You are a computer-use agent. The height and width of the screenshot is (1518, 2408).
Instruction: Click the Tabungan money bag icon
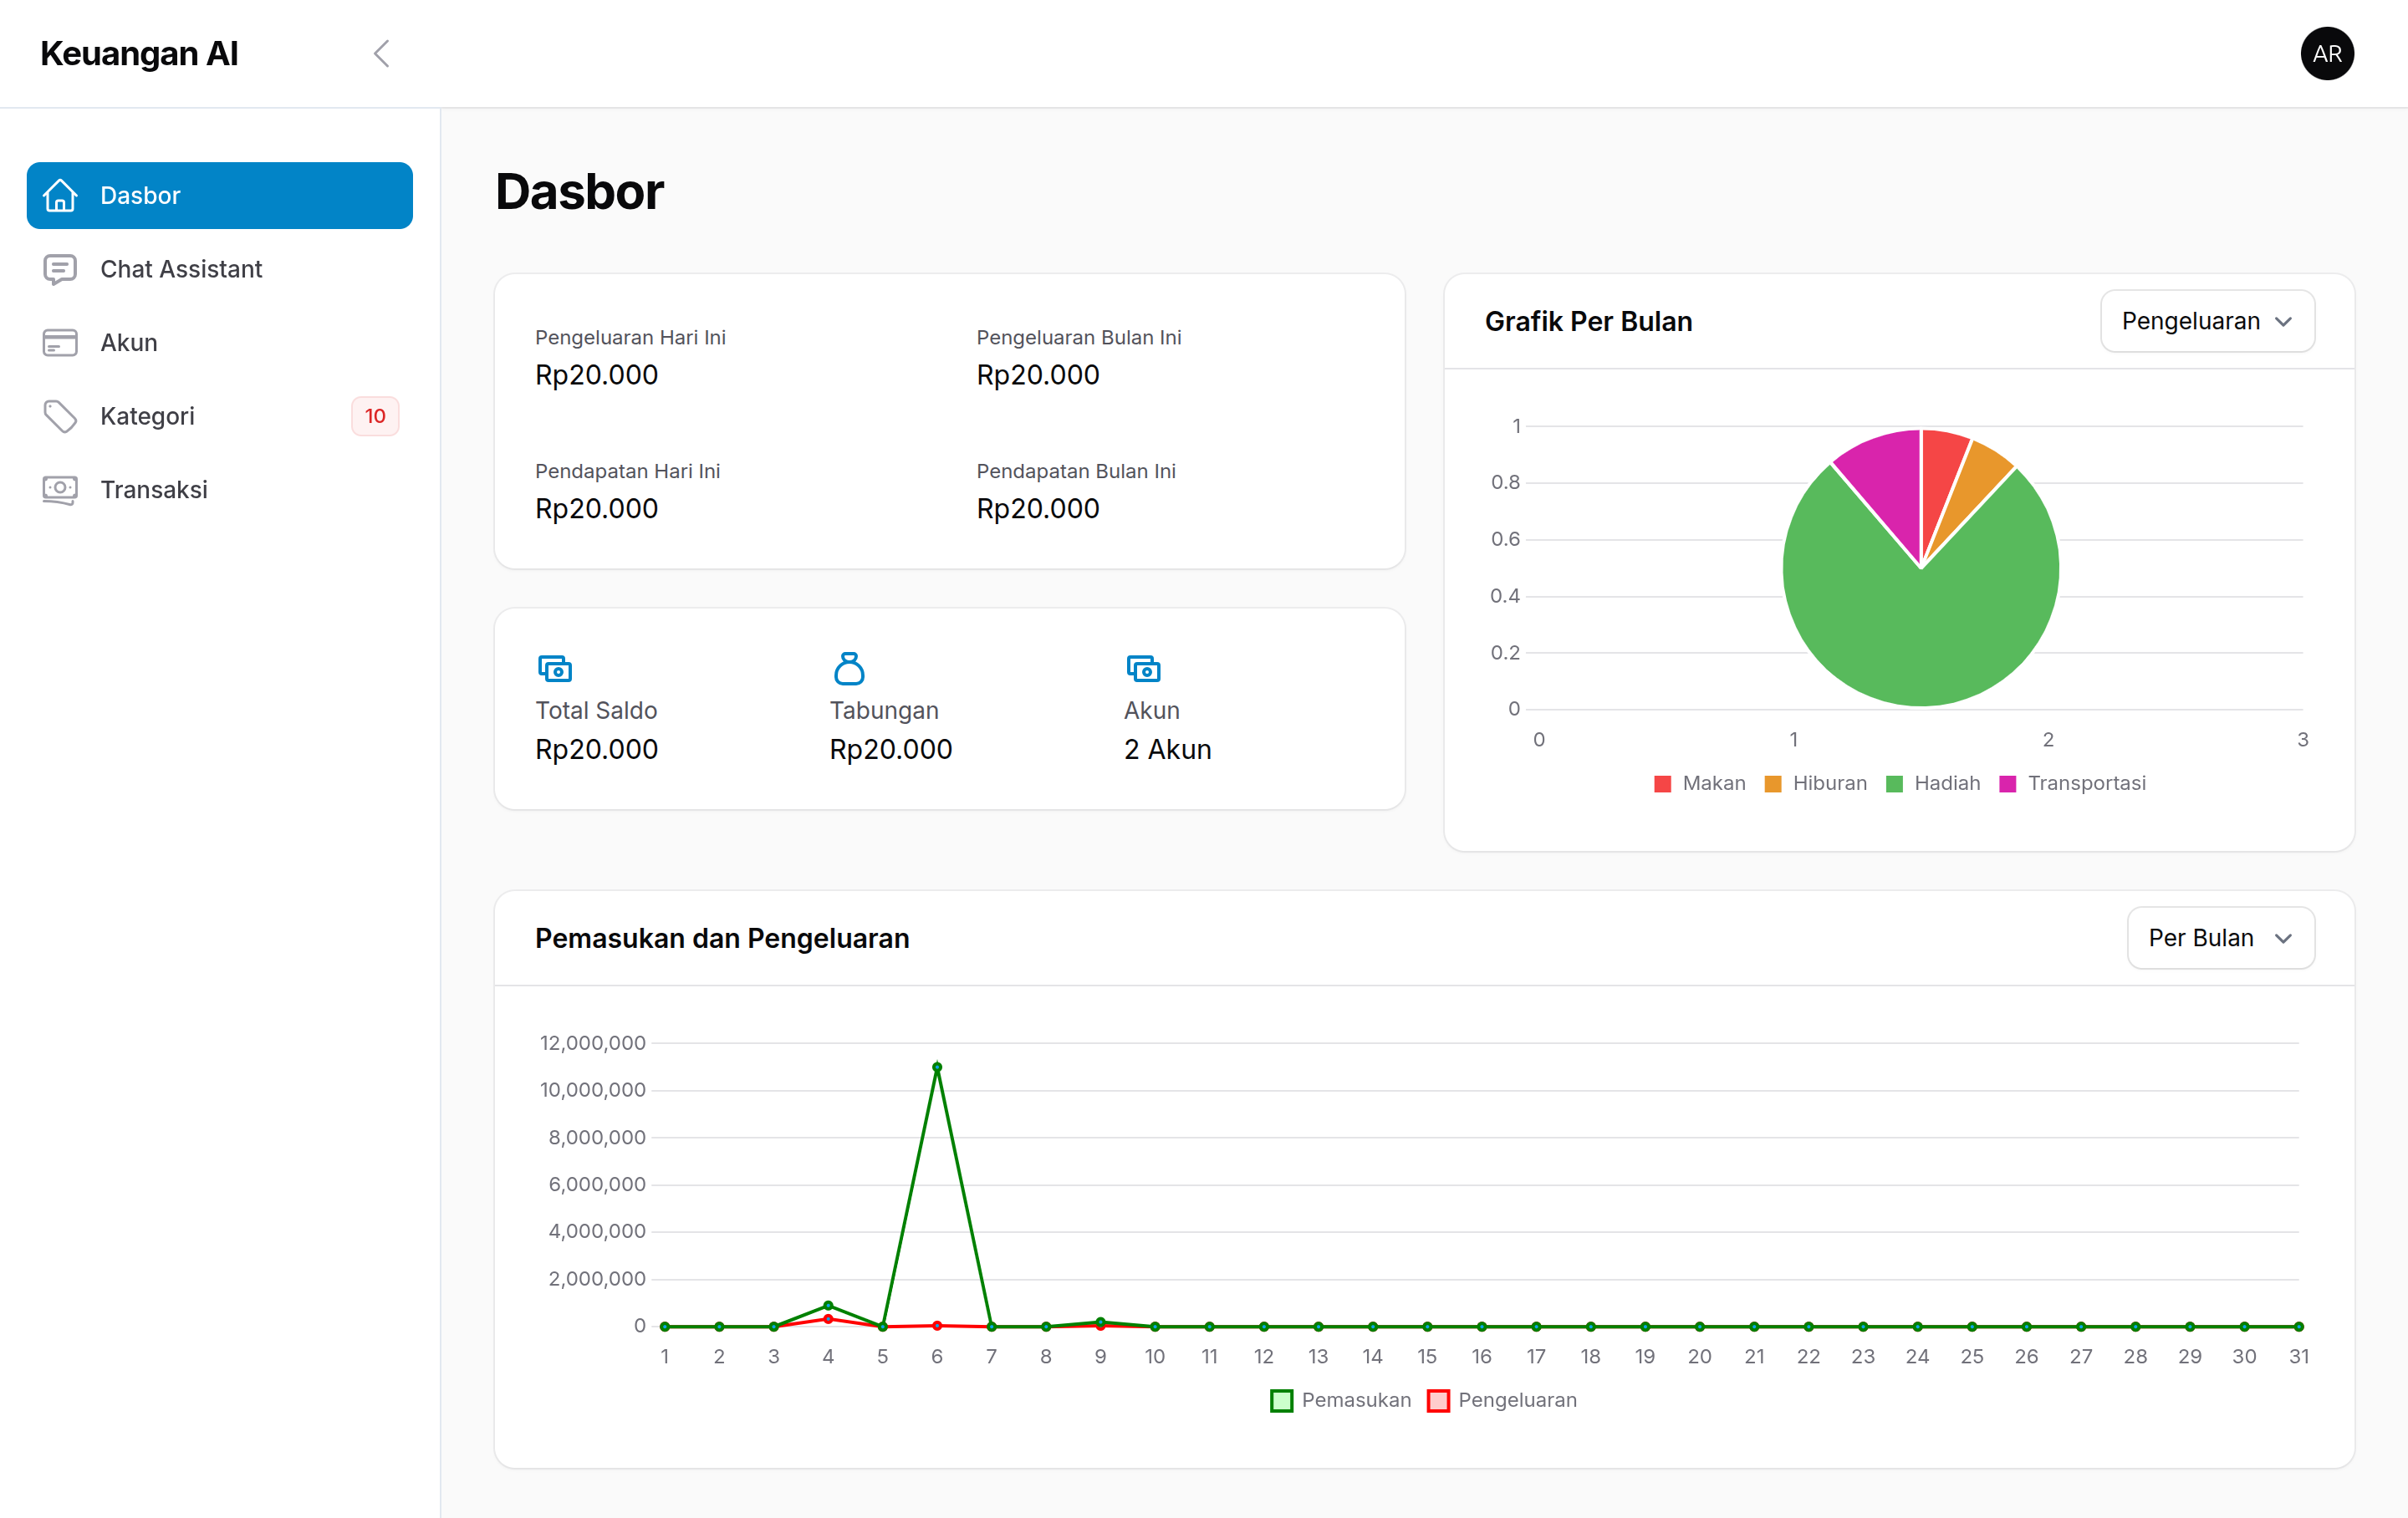(x=849, y=668)
